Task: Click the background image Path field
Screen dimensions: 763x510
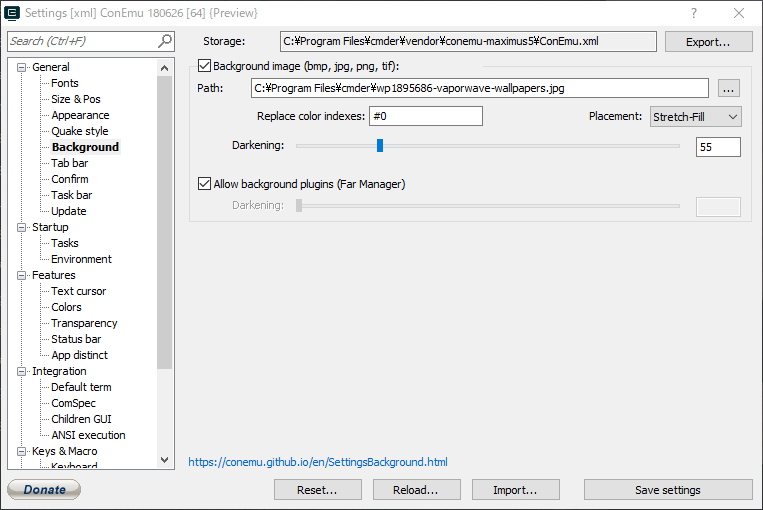Action: [480, 88]
